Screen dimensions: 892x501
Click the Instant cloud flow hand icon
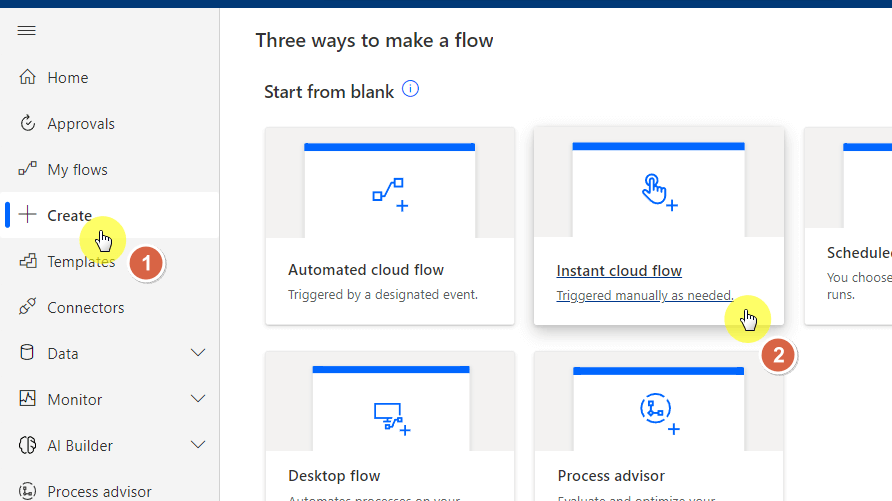point(659,192)
